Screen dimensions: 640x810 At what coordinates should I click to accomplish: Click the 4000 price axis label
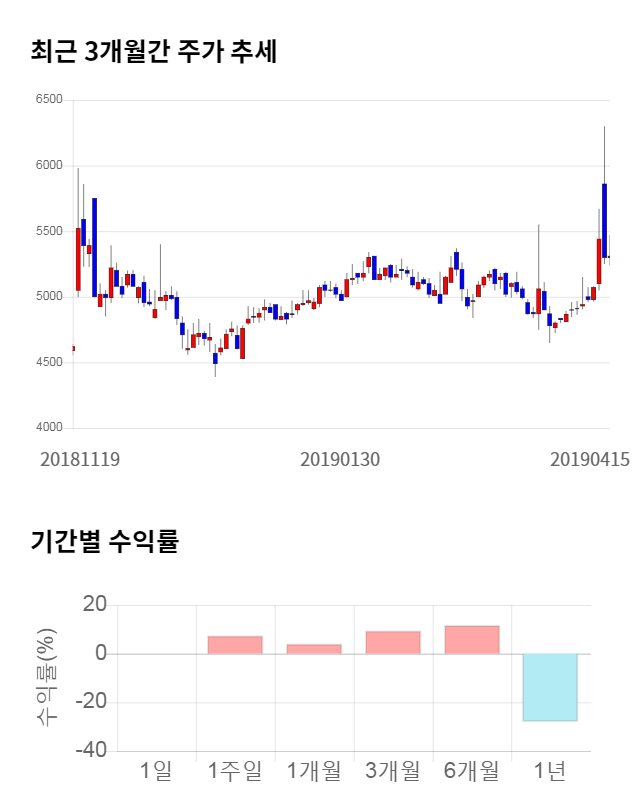point(48,428)
